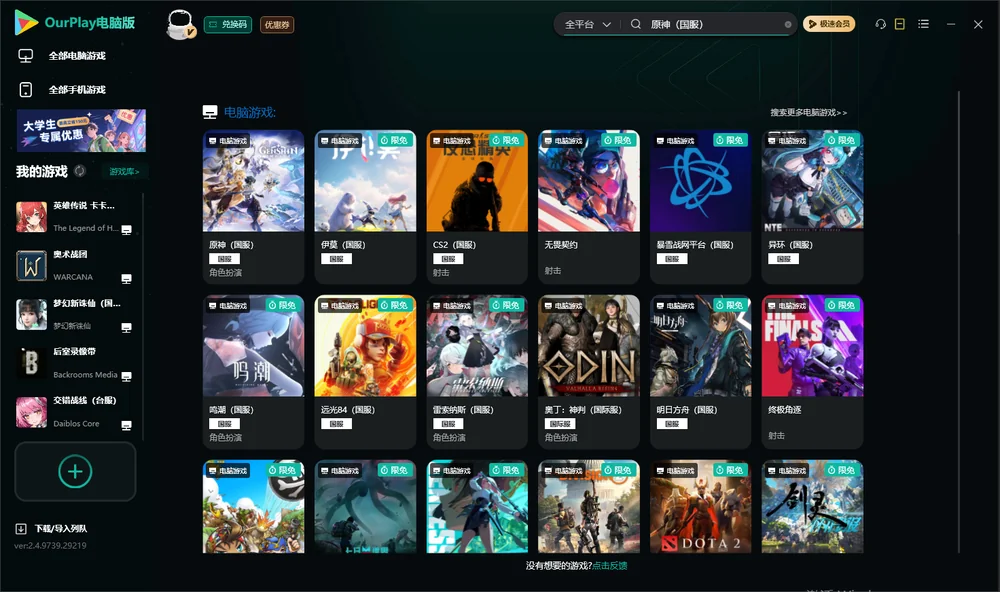Image resolution: width=1000 pixels, height=592 pixels.
Task: Click the add game plus button
Action: tap(75, 471)
